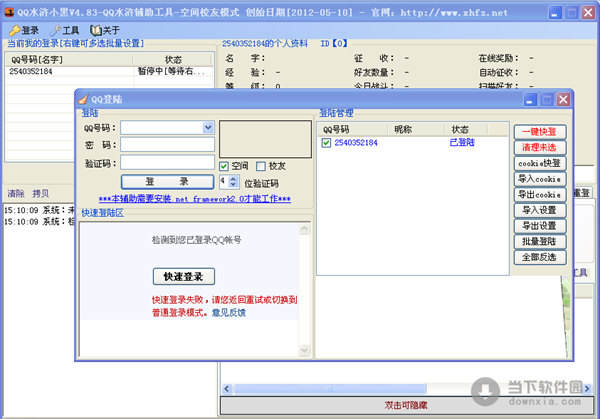
Task: Click the 拷贝 log link
Action: (x=41, y=194)
